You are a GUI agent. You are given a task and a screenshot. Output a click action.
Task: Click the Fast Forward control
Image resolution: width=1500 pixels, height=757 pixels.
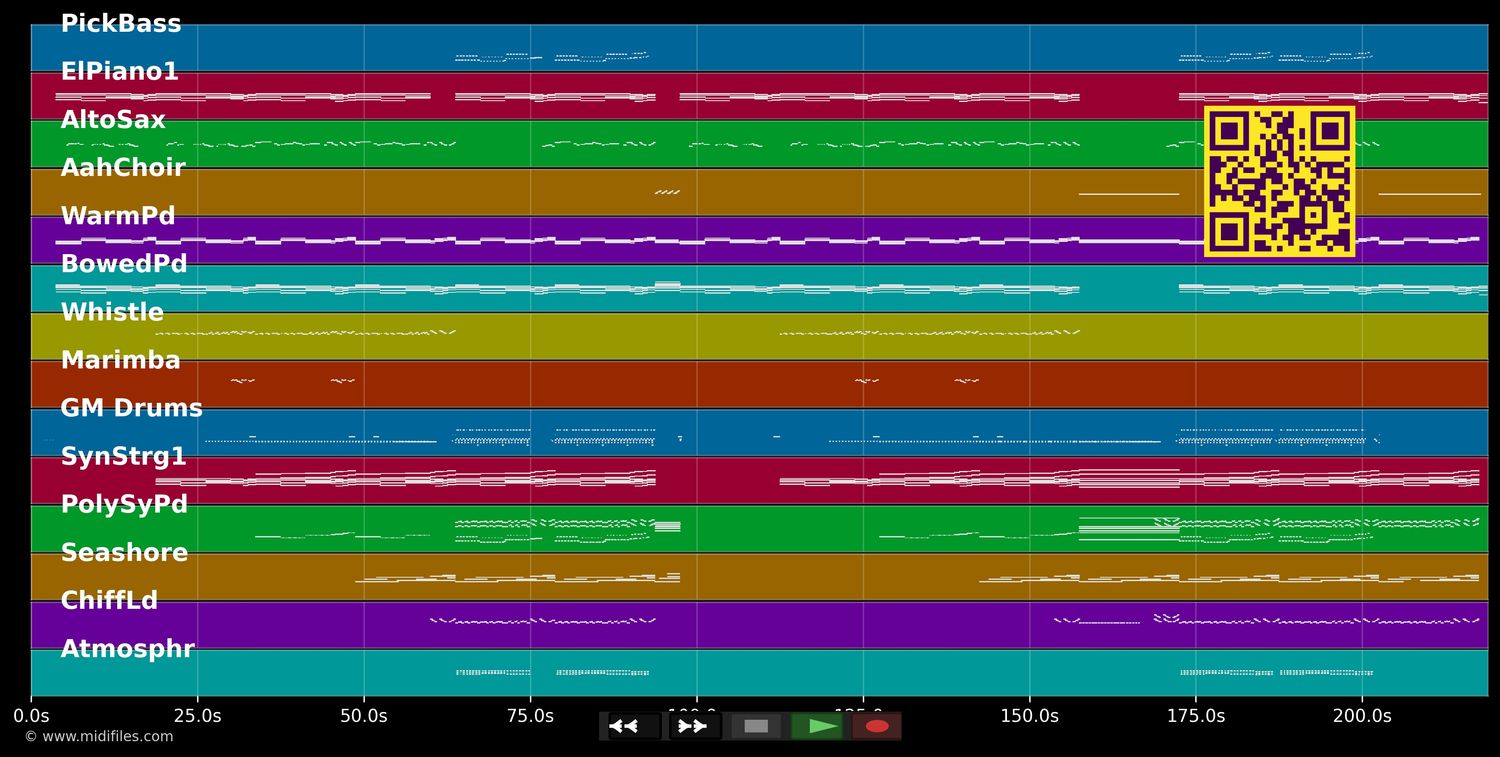693,726
